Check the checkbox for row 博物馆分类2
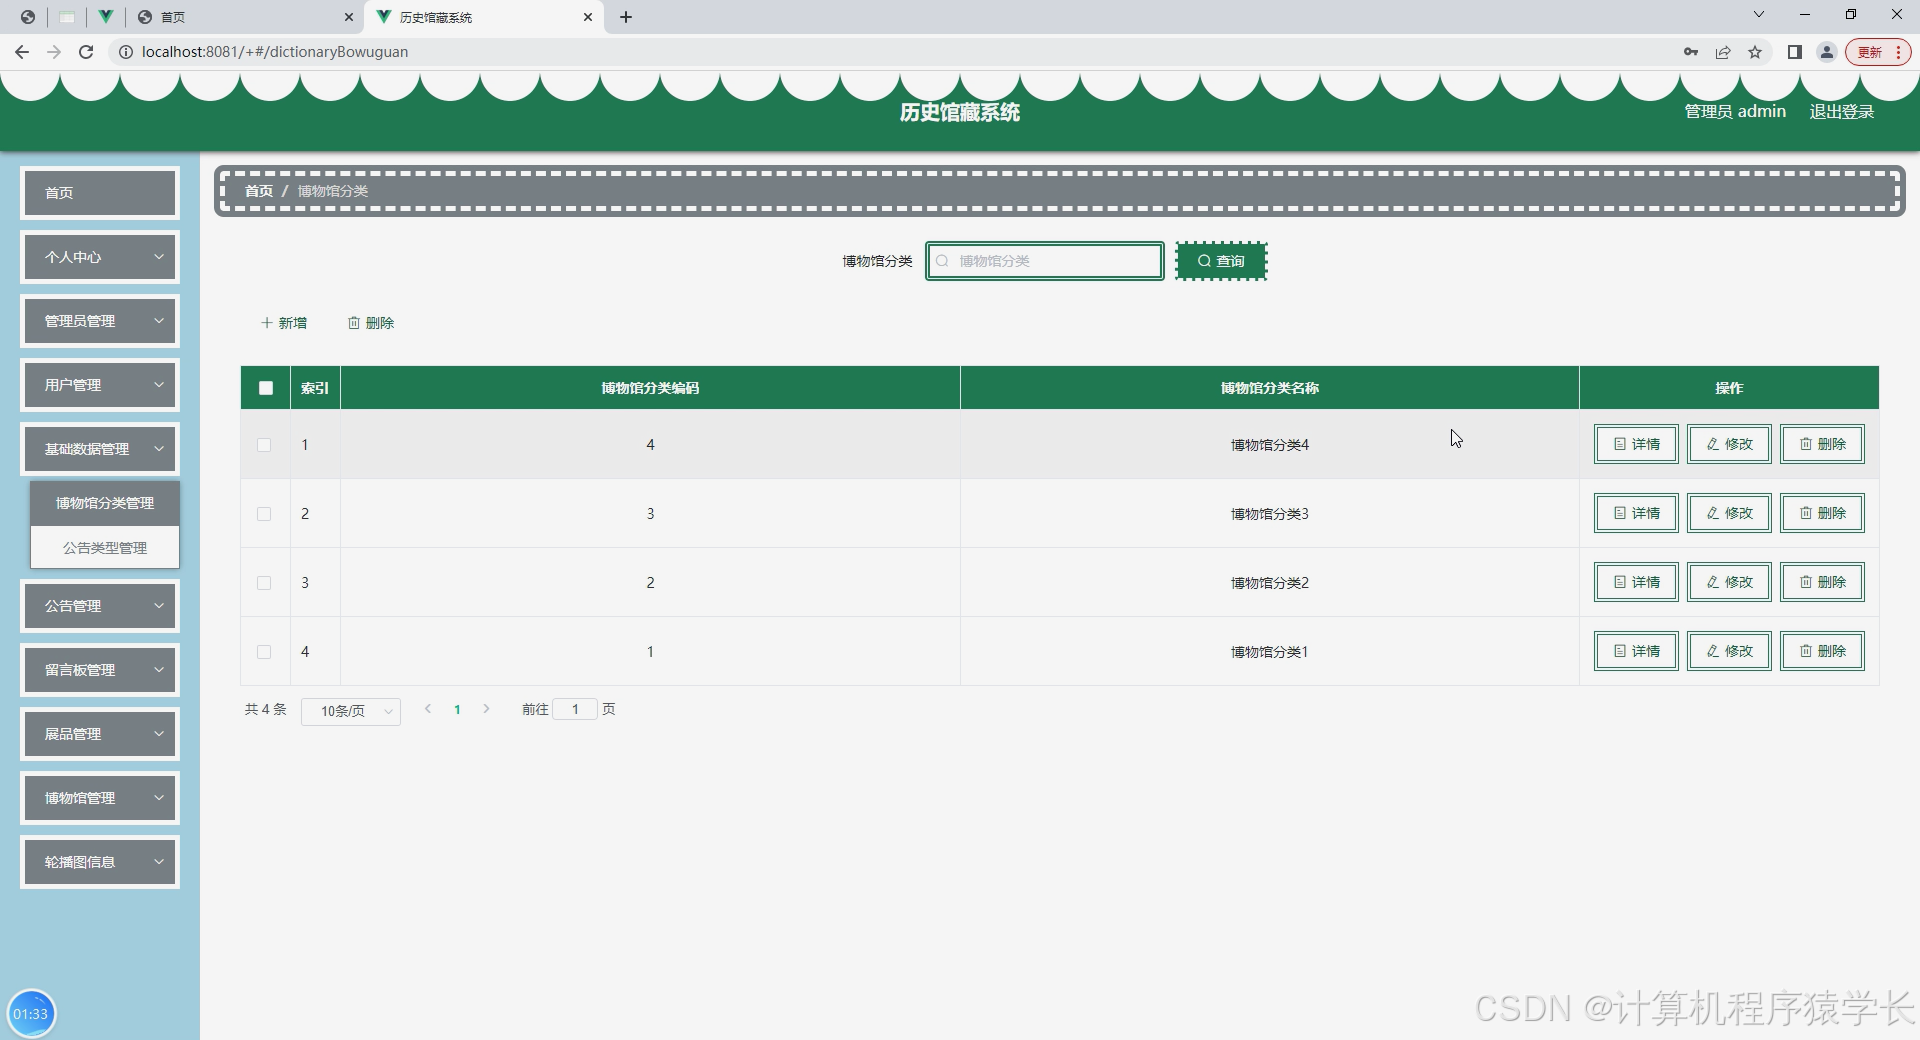Viewport: 1920px width, 1040px height. 264,583
